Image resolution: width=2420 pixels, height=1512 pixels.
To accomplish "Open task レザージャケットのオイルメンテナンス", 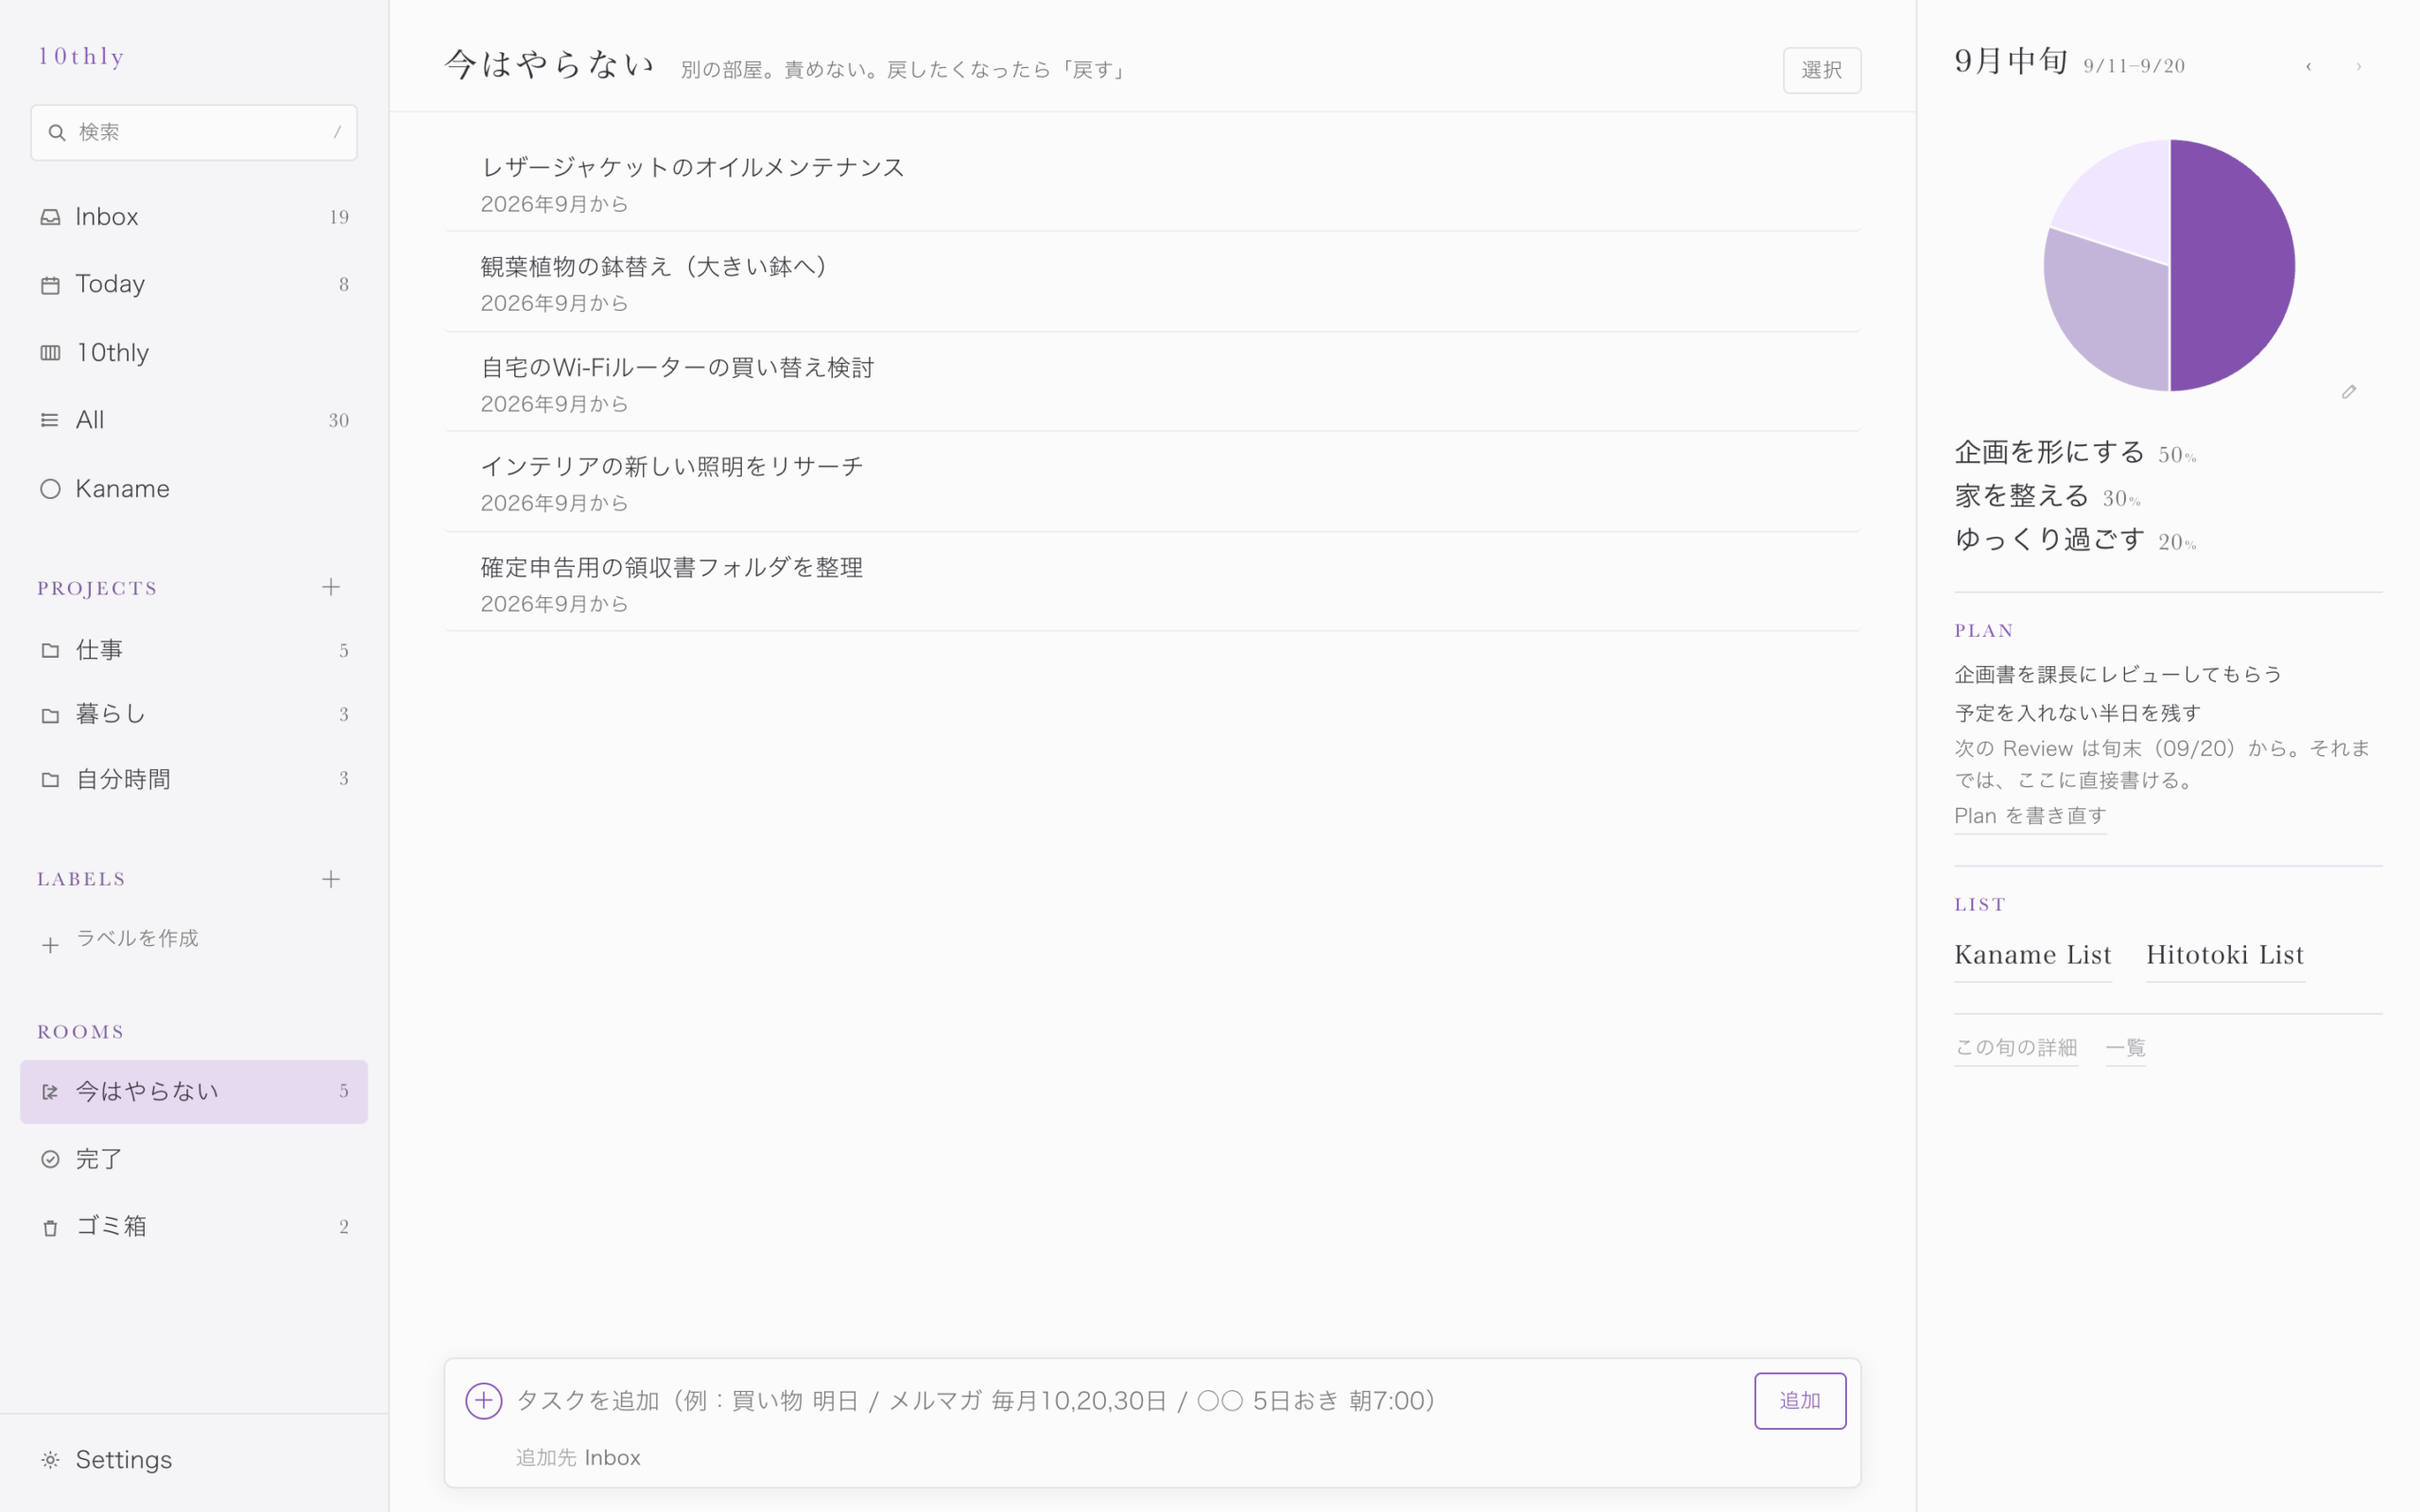I will click(x=1152, y=183).
